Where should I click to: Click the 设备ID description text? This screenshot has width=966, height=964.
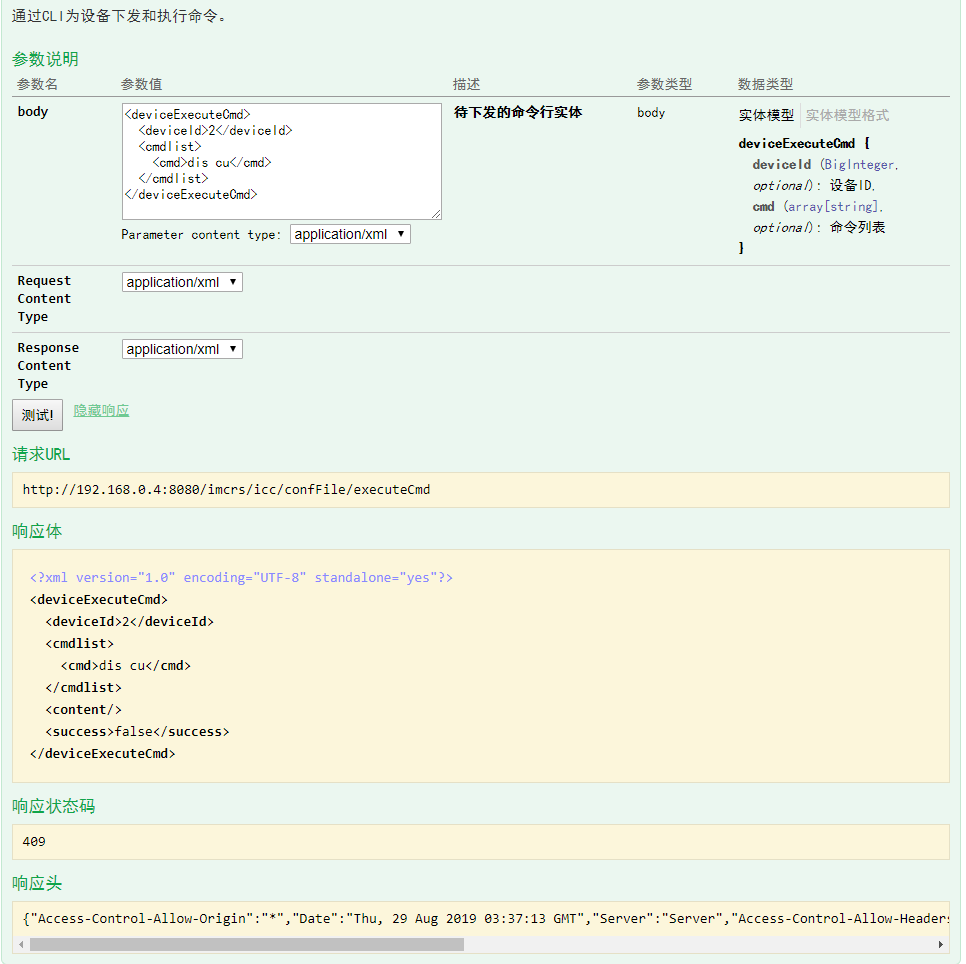851,185
